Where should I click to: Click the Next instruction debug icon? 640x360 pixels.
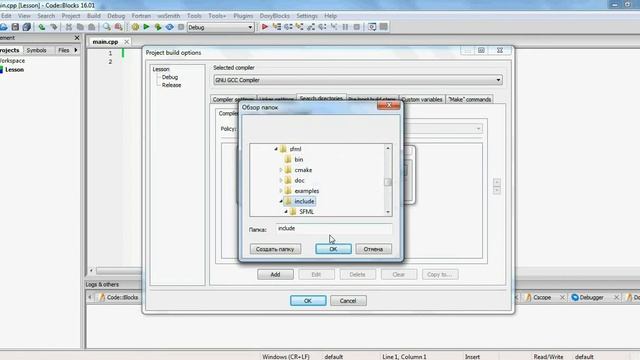coord(322,27)
